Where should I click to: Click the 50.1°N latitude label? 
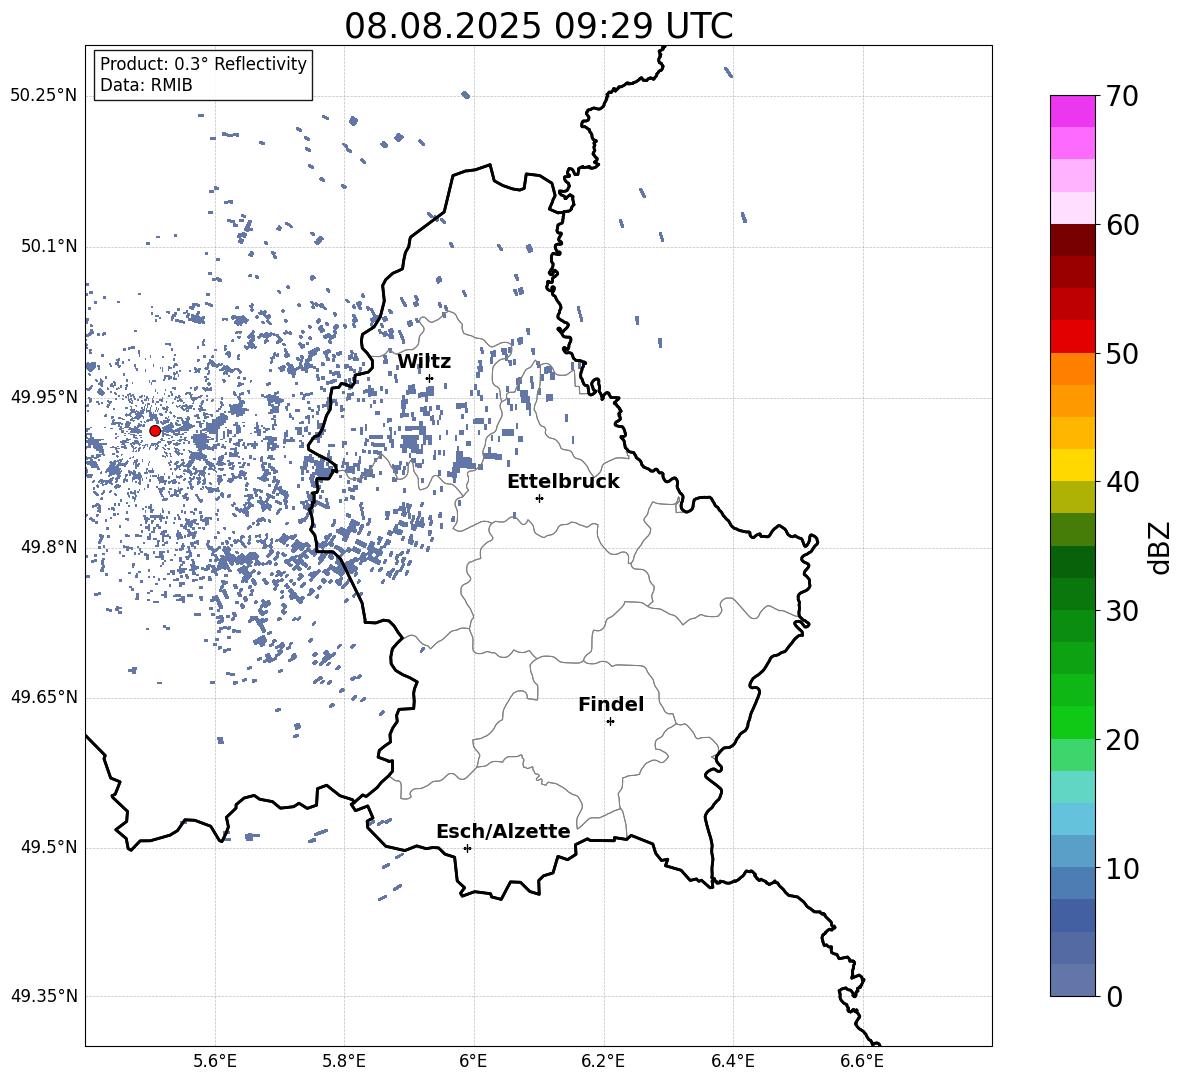point(49,247)
